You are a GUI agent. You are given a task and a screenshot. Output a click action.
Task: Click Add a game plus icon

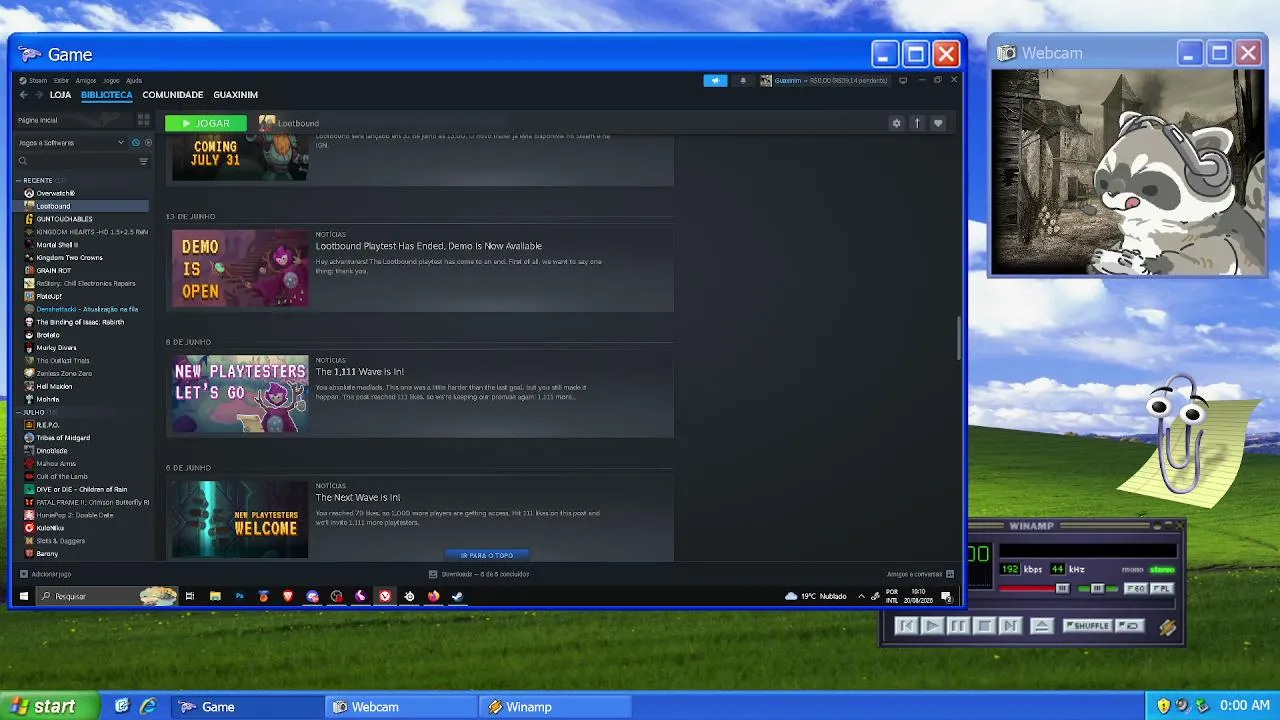[24, 574]
